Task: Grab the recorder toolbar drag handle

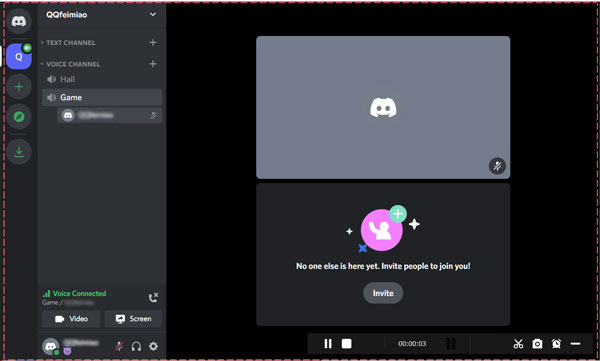Action: [451, 344]
